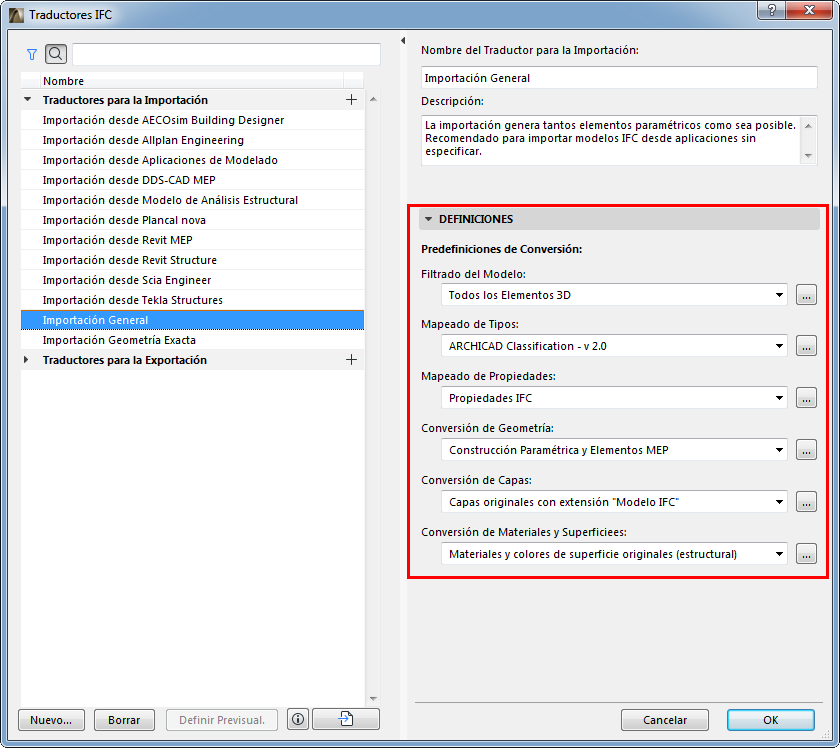
Task: Collapse the DEFINICIONES section
Action: [x=428, y=219]
